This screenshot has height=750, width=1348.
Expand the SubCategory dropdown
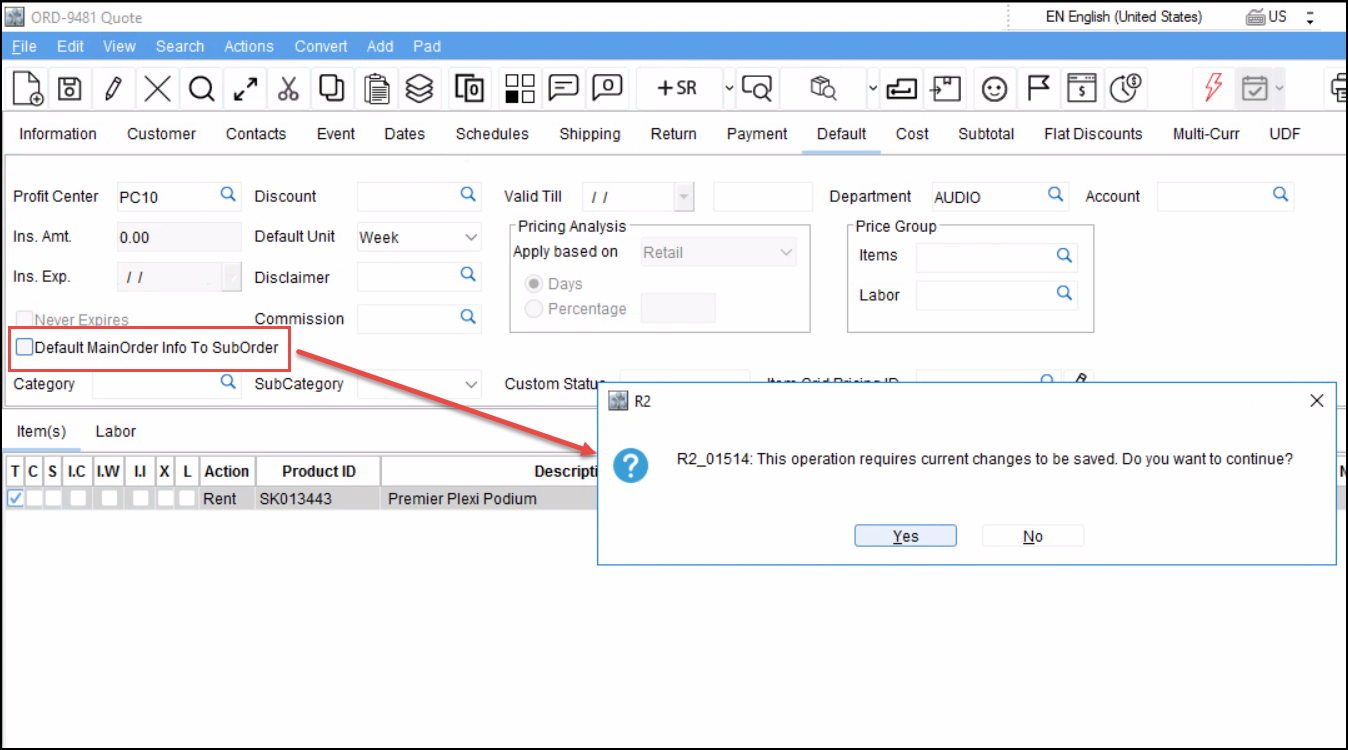point(471,385)
